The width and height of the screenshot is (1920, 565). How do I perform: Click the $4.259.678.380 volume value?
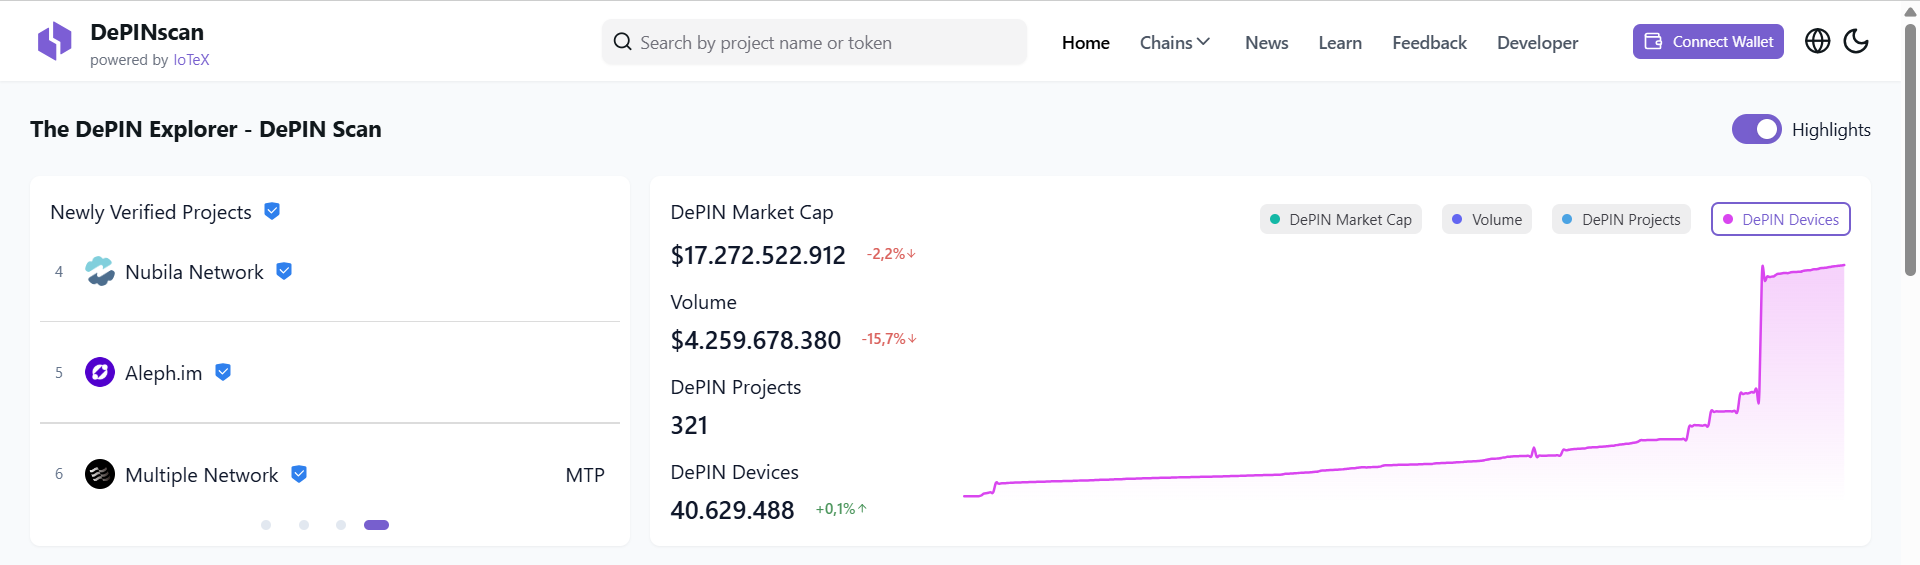click(756, 340)
